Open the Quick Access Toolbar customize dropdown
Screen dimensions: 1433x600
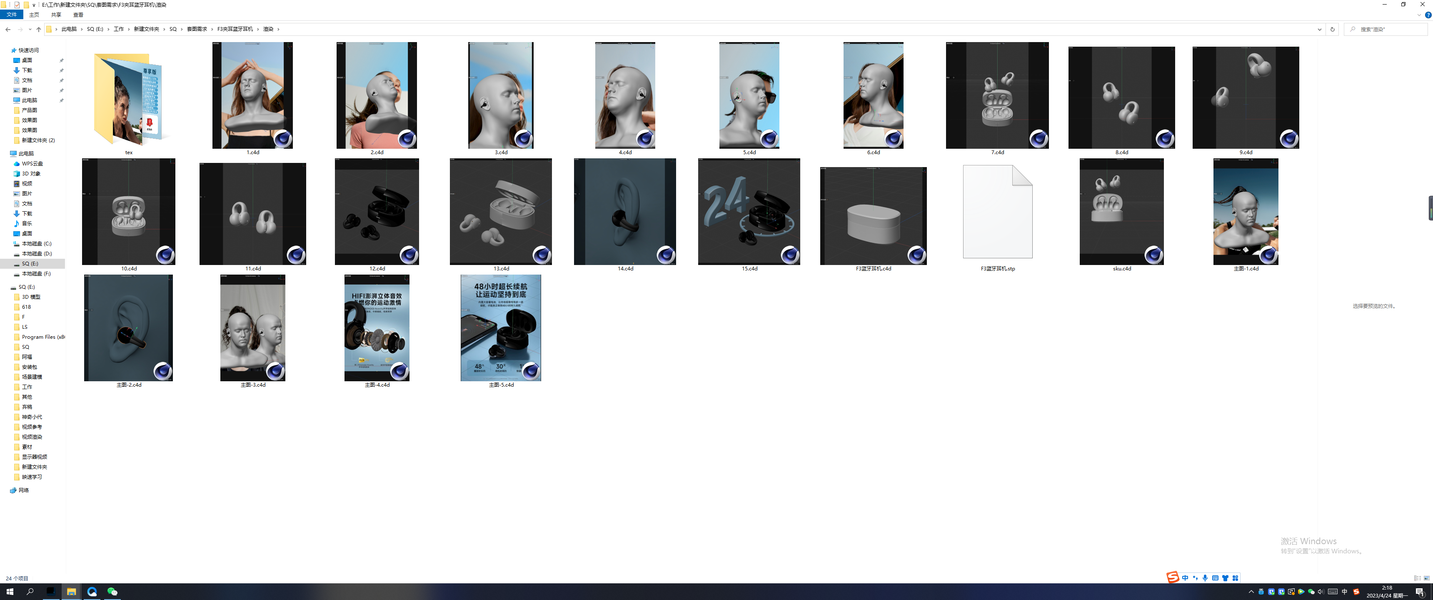coord(34,5)
